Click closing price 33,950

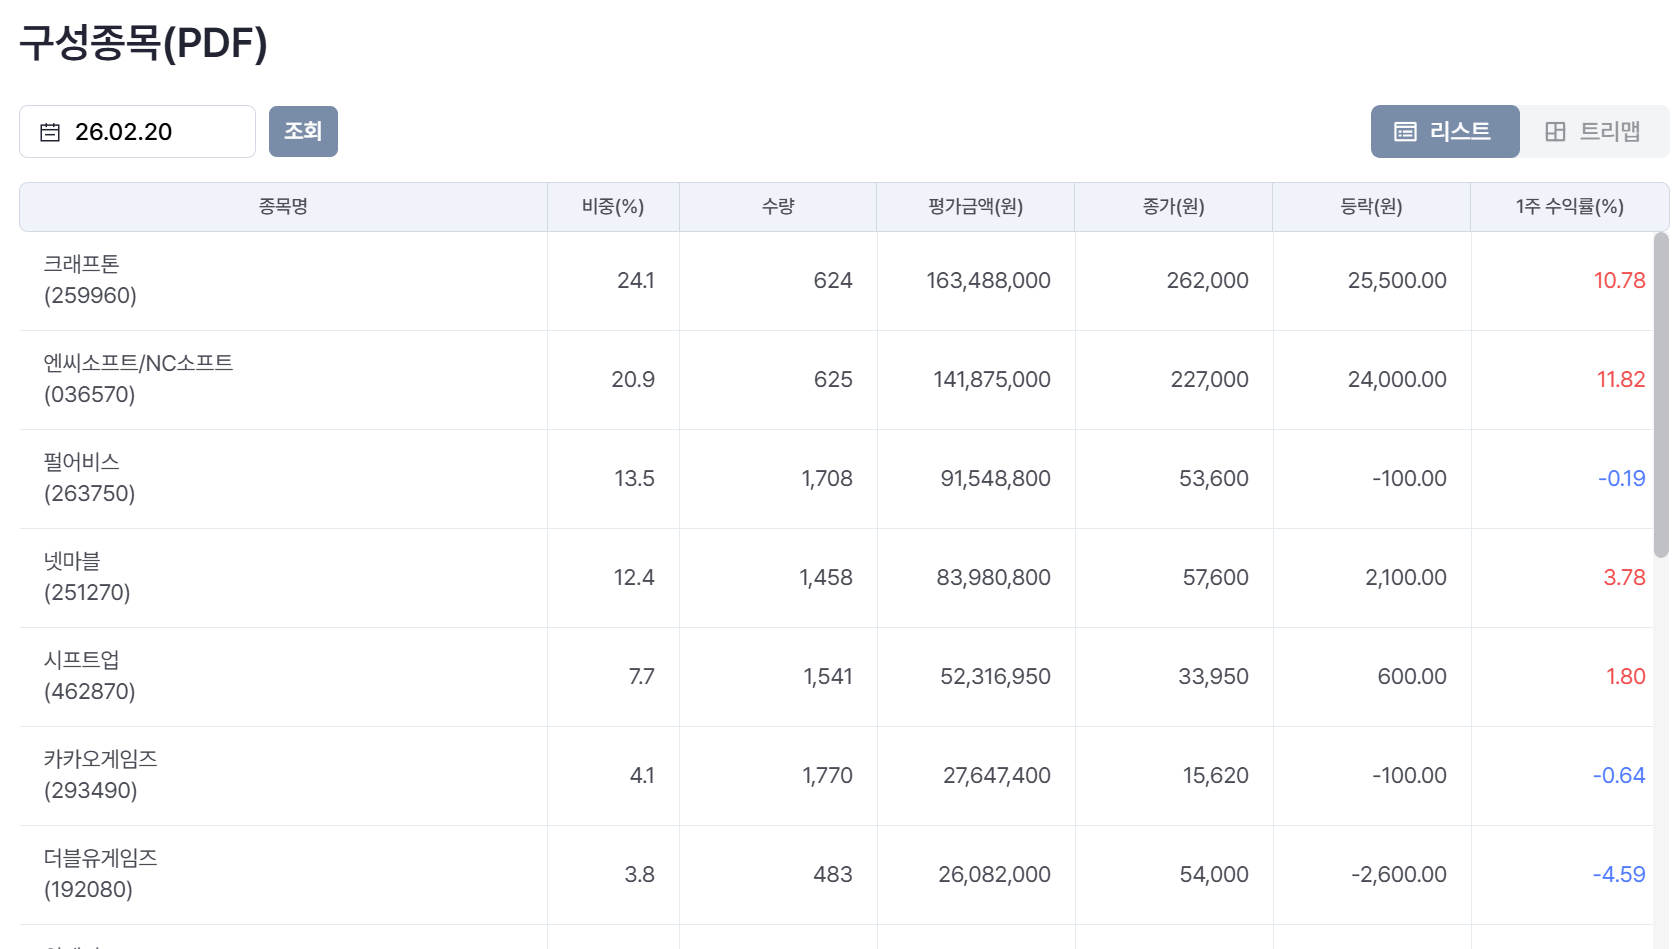point(1213,676)
